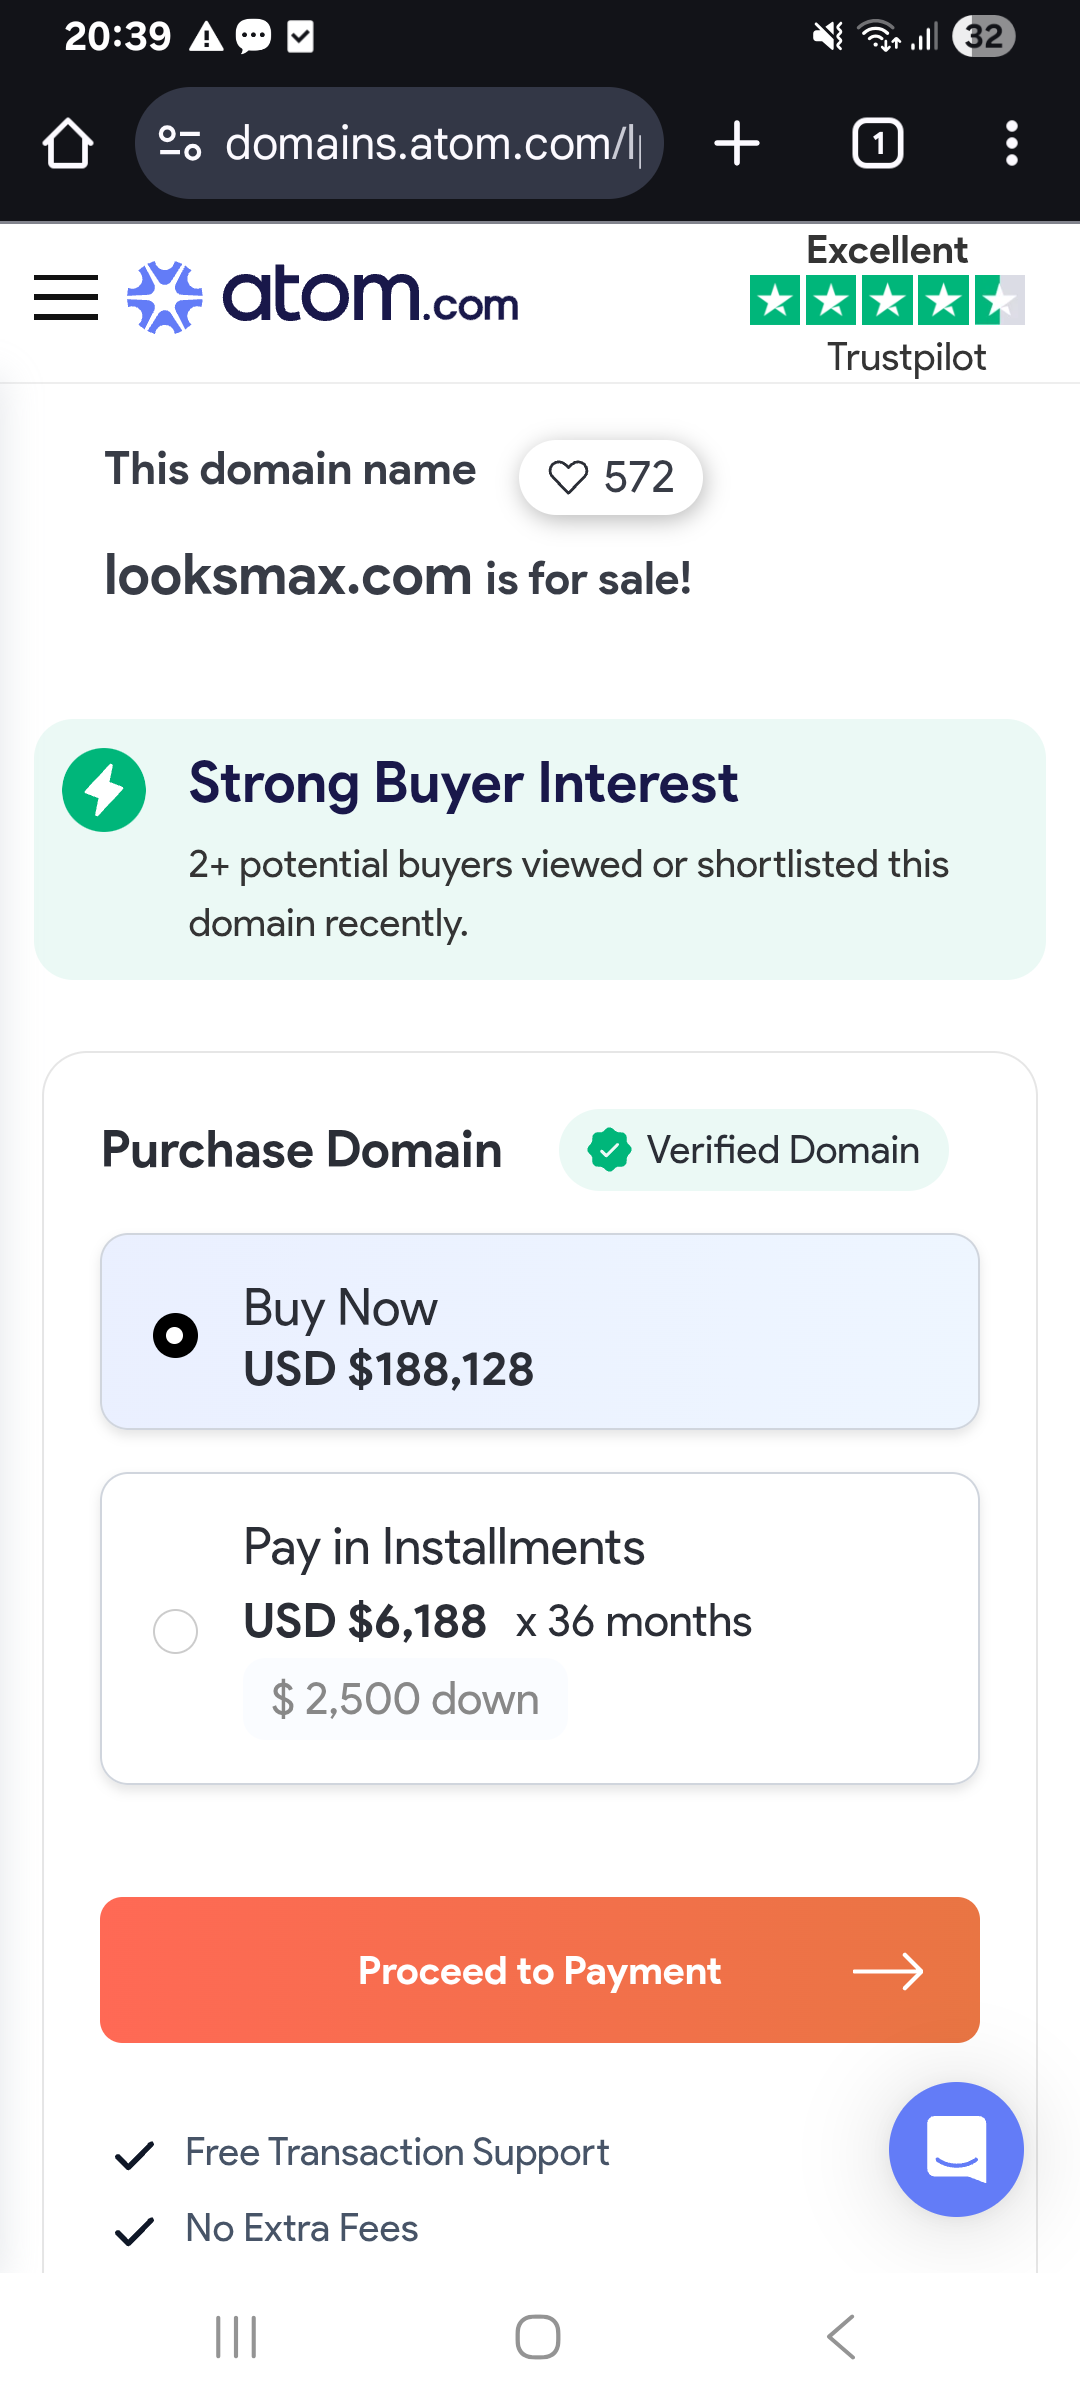
Task: Select the Pay in Installments radio option
Action: (x=176, y=1631)
